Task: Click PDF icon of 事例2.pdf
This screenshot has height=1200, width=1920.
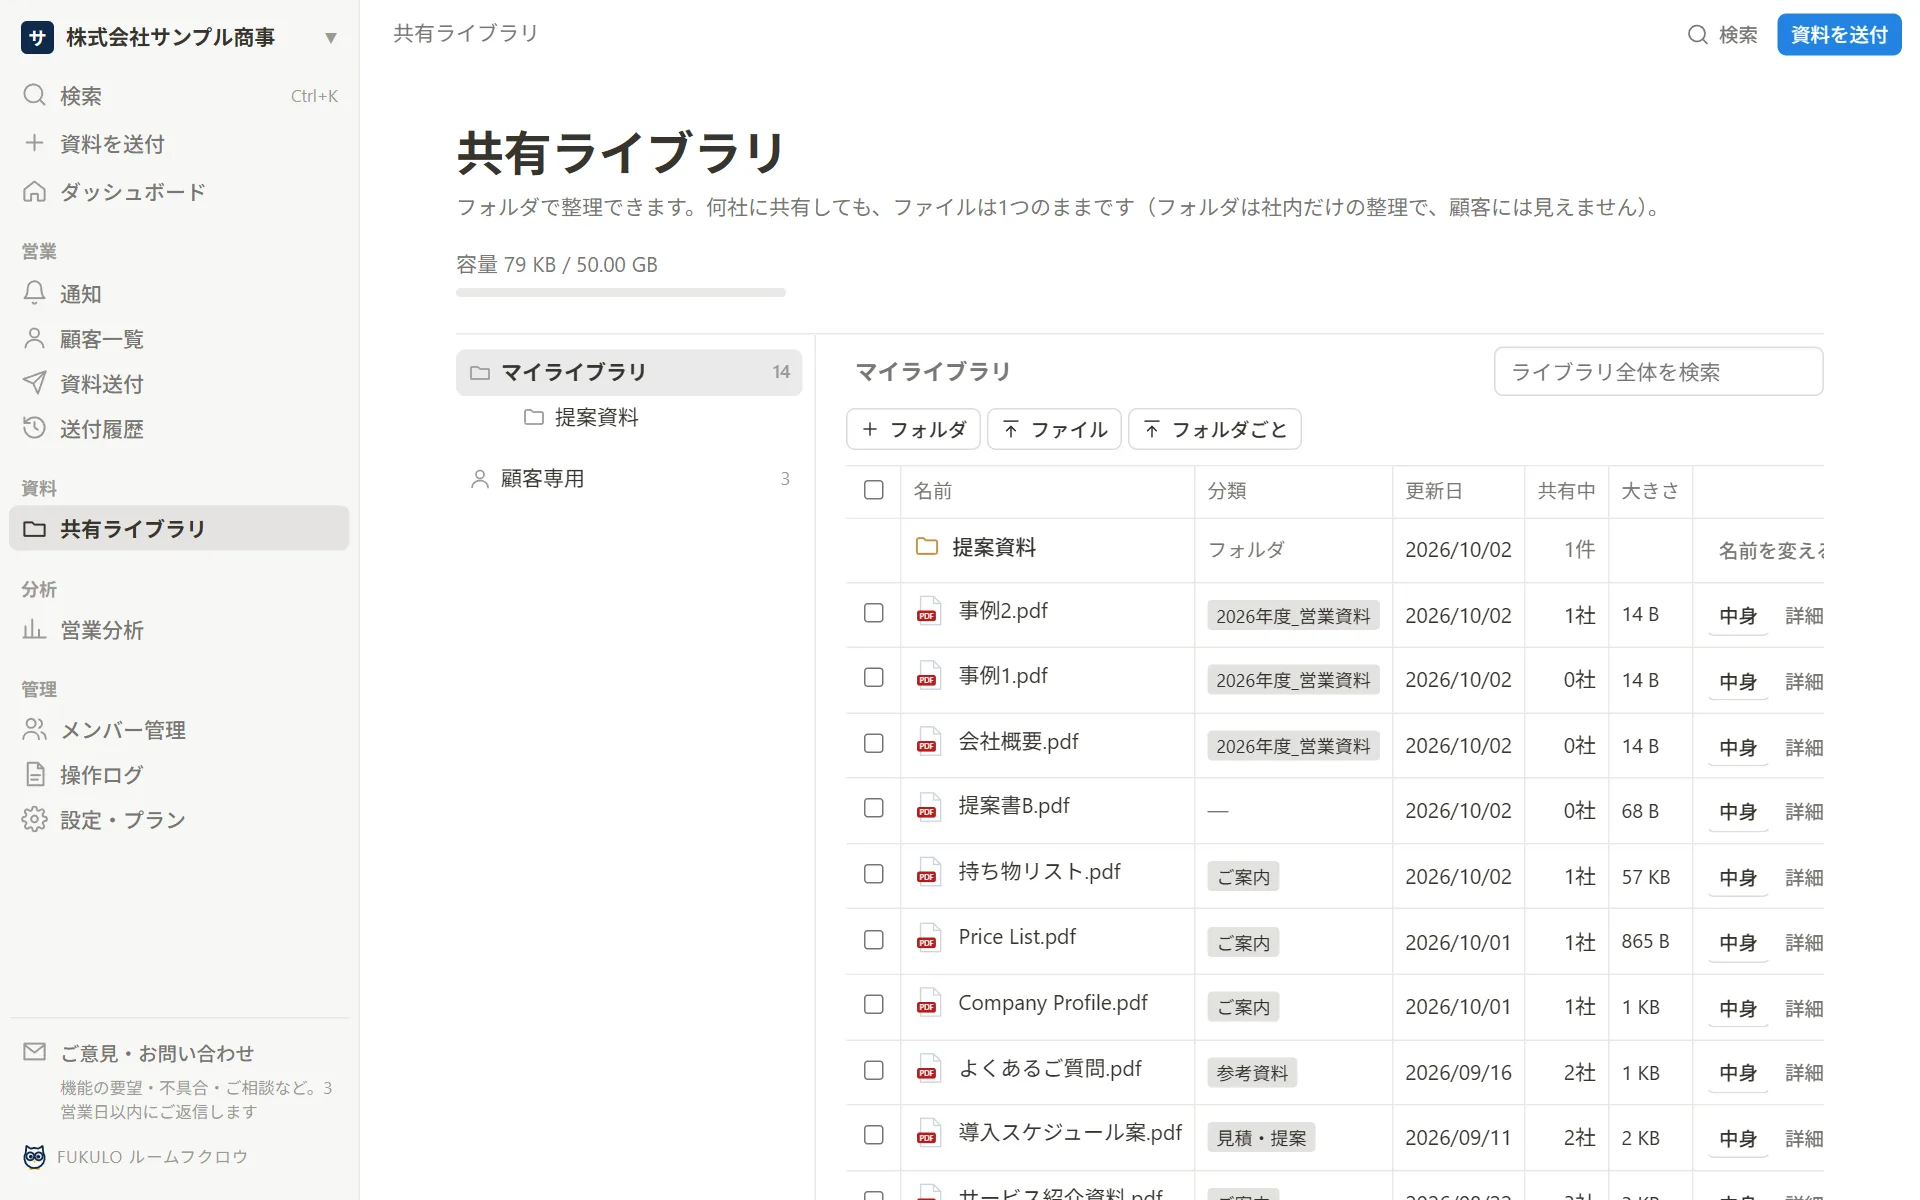Action: point(928,611)
